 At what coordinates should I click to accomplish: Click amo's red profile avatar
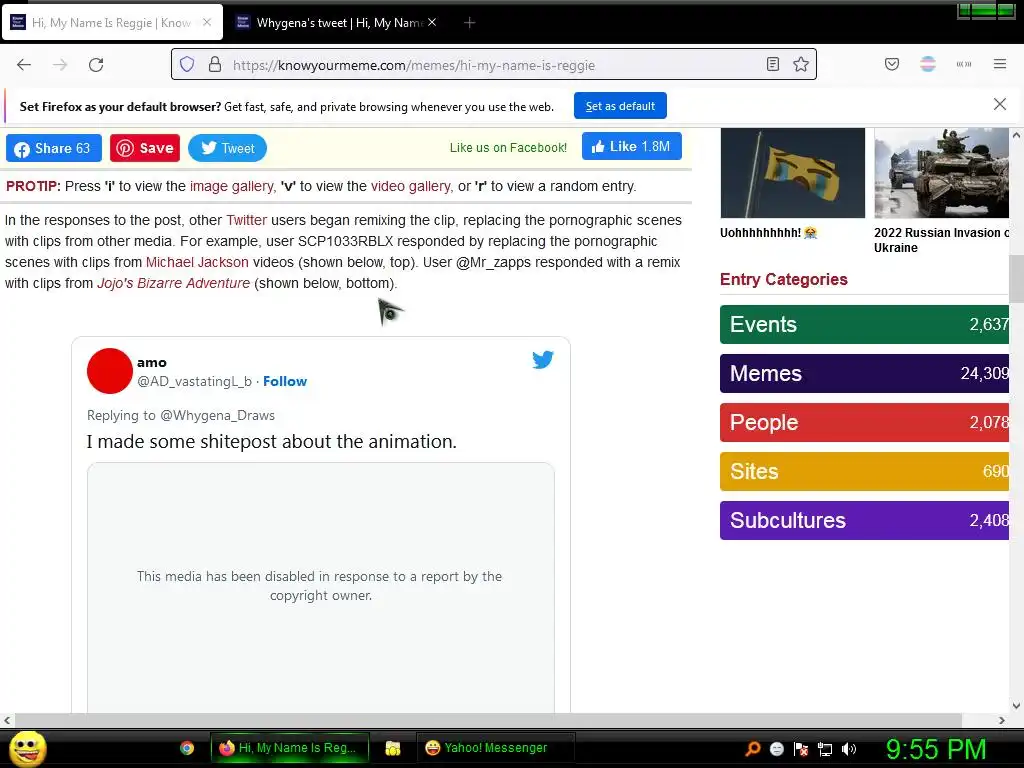[110, 371]
